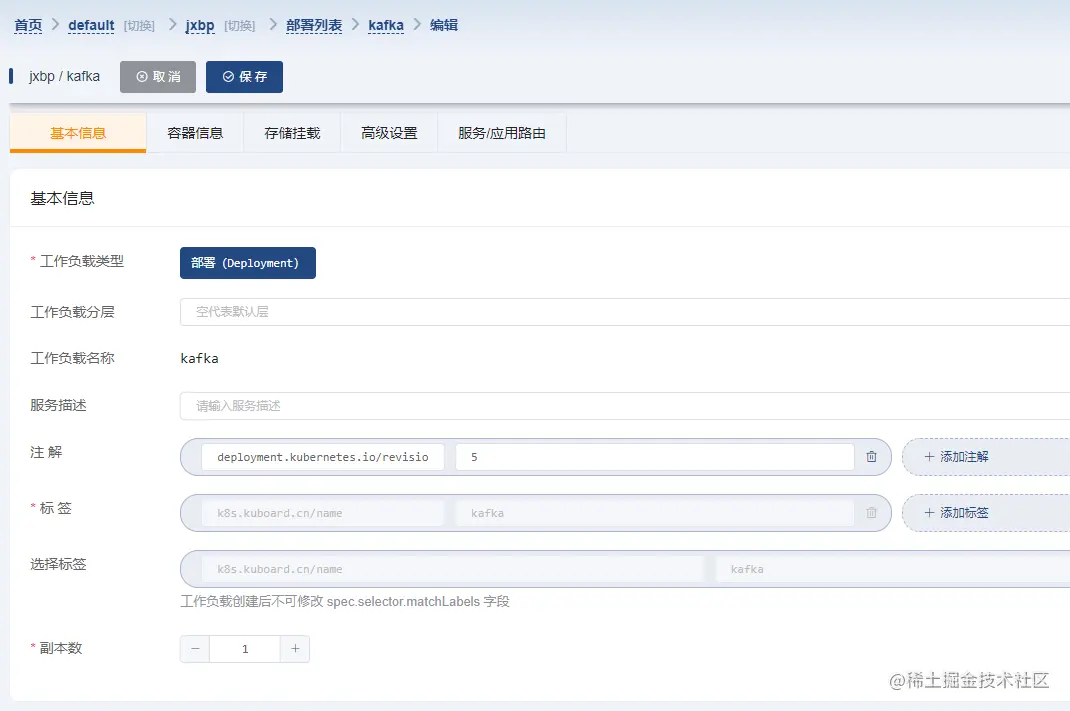The width and height of the screenshot is (1070, 711).
Task: Click the 副本数 number field showing 1
Action: (x=245, y=649)
